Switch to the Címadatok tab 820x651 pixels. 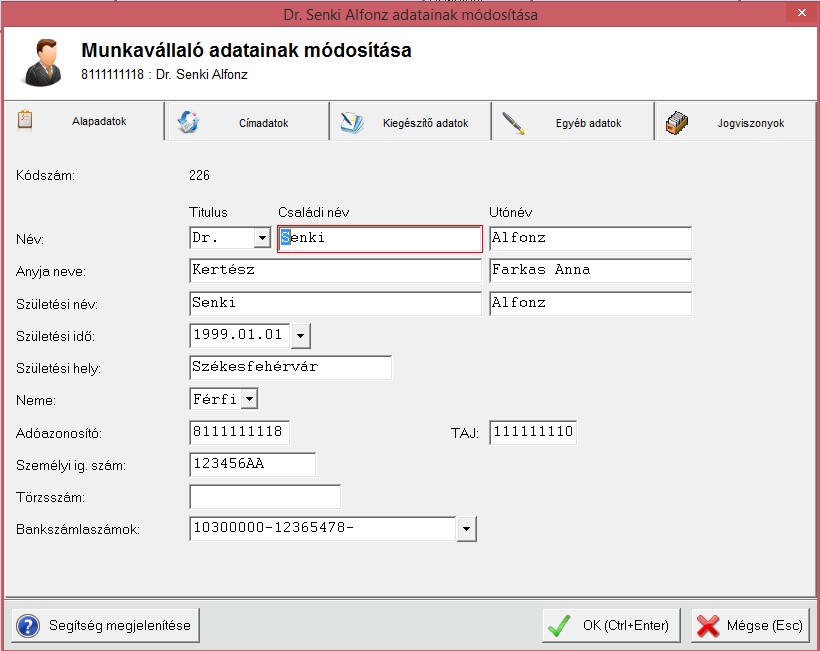point(263,124)
